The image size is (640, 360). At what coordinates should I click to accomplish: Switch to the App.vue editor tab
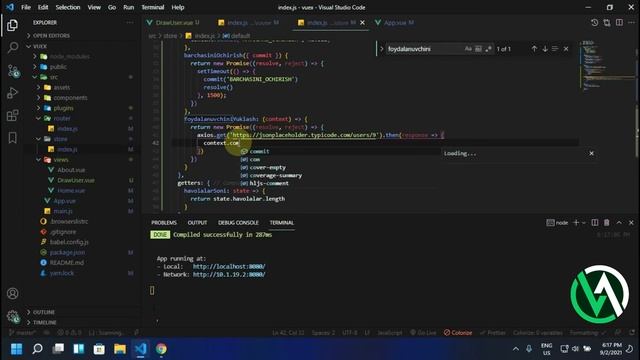pyautogui.click(x=394, y=23)
